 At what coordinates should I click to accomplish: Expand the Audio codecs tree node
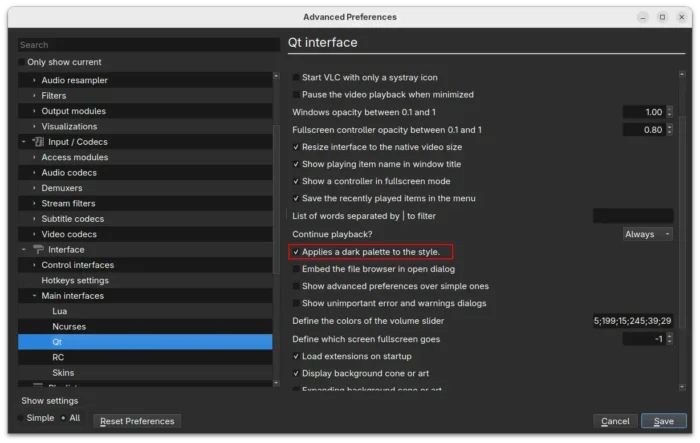pos(34,173)
